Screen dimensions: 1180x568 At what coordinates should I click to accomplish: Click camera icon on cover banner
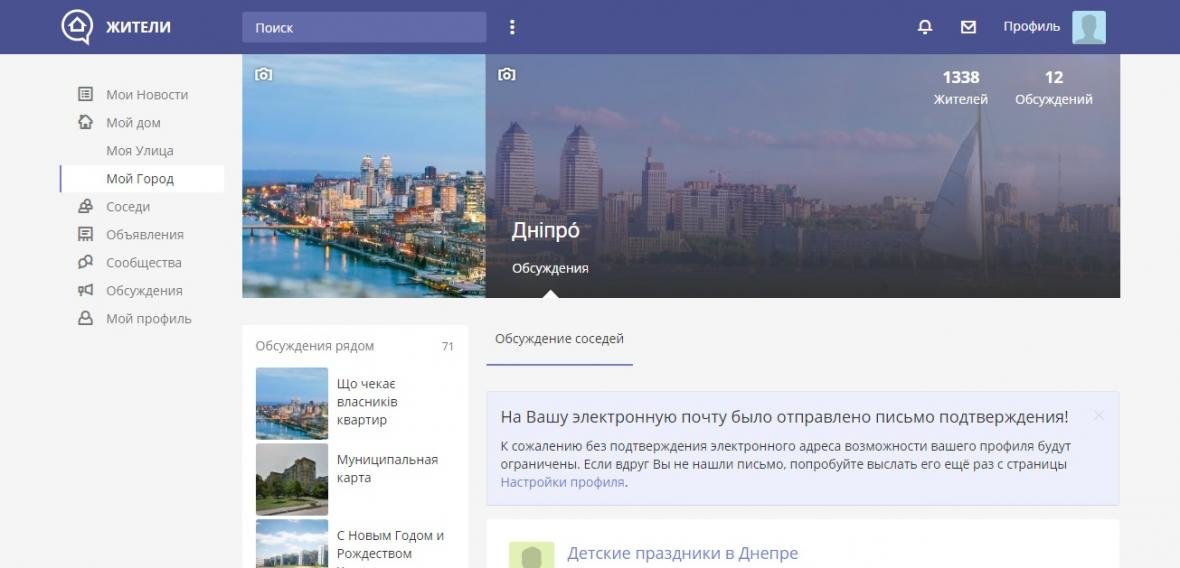[x=507, y=74]
